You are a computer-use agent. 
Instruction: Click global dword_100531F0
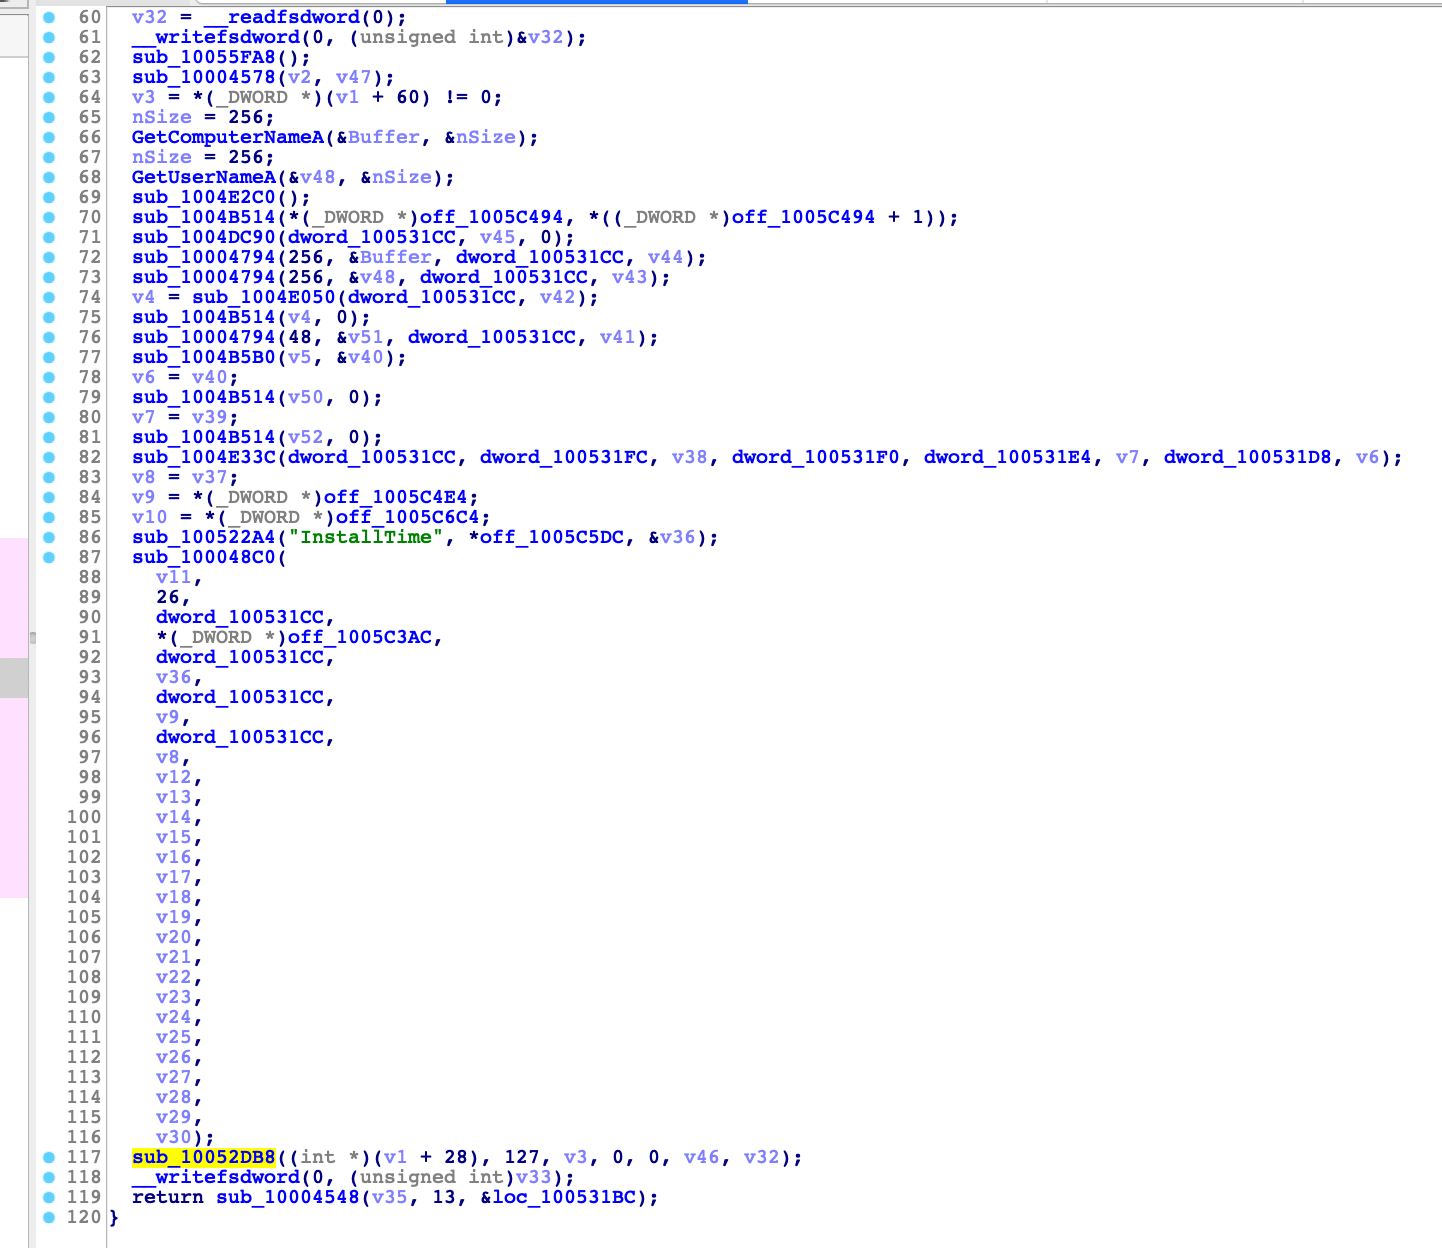[816, 457]
